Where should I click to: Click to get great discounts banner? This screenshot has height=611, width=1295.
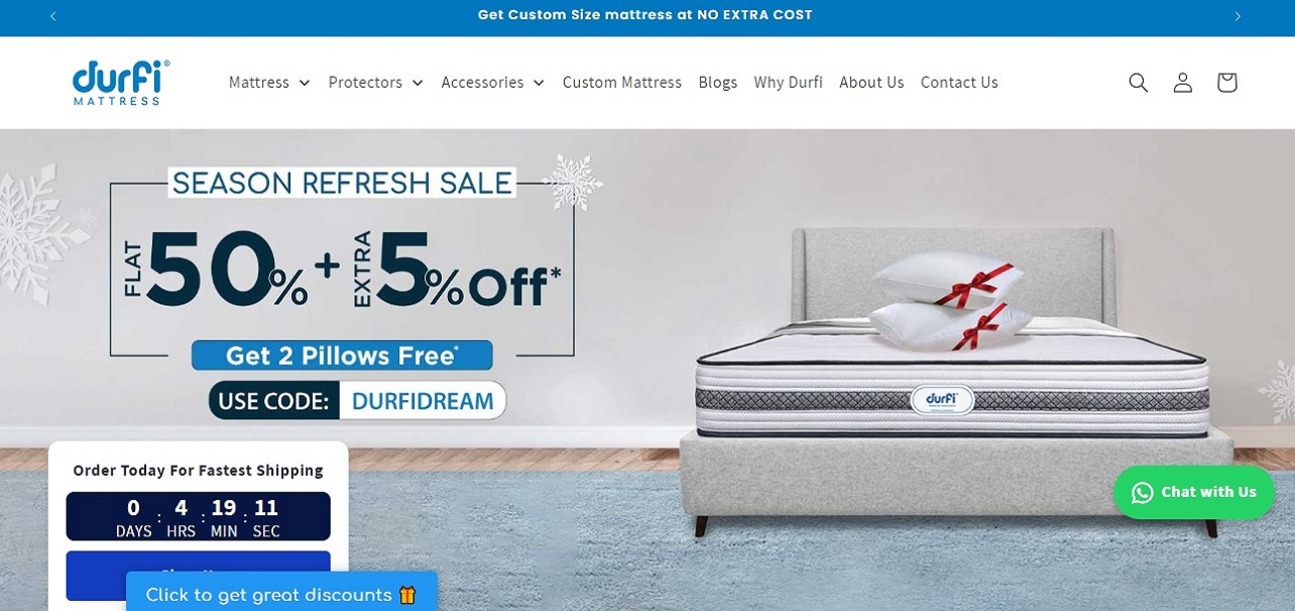(x=282, y=592)
